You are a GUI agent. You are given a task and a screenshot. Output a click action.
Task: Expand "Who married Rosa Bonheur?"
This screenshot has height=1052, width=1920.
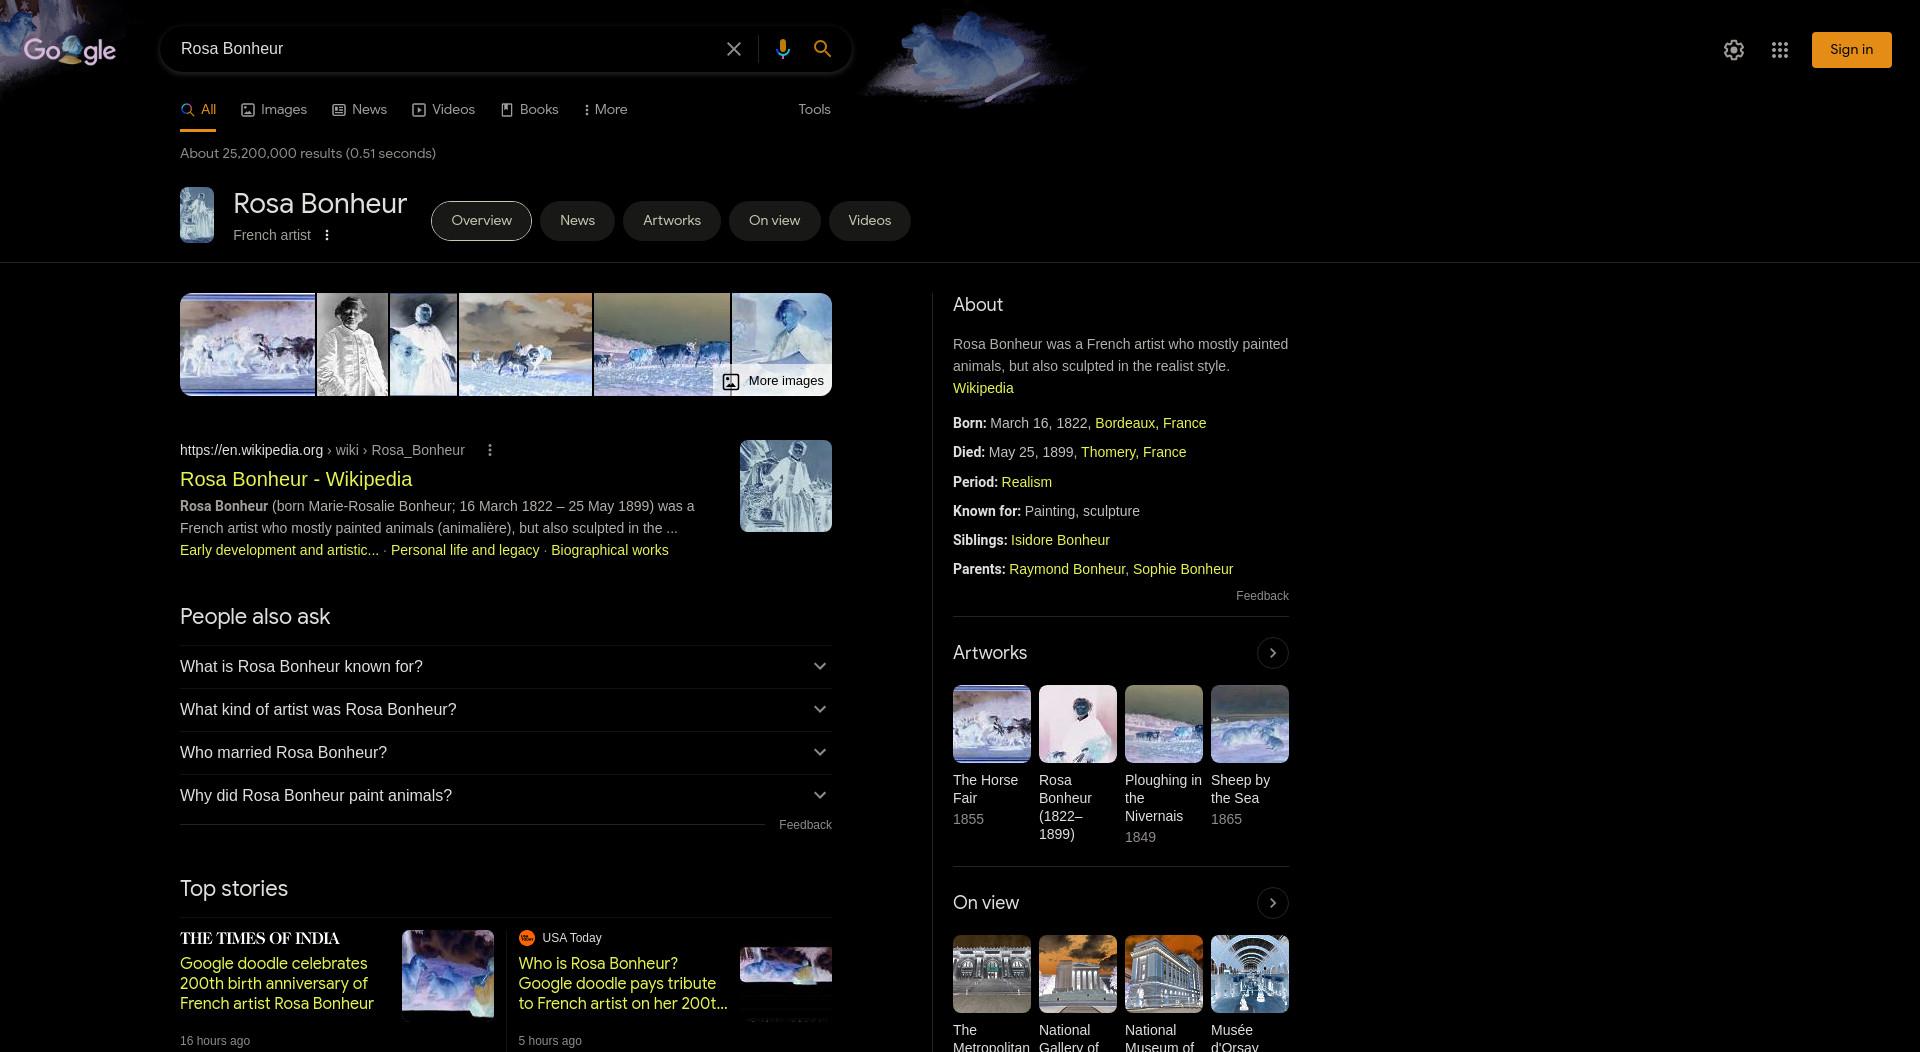pos(505,753)
